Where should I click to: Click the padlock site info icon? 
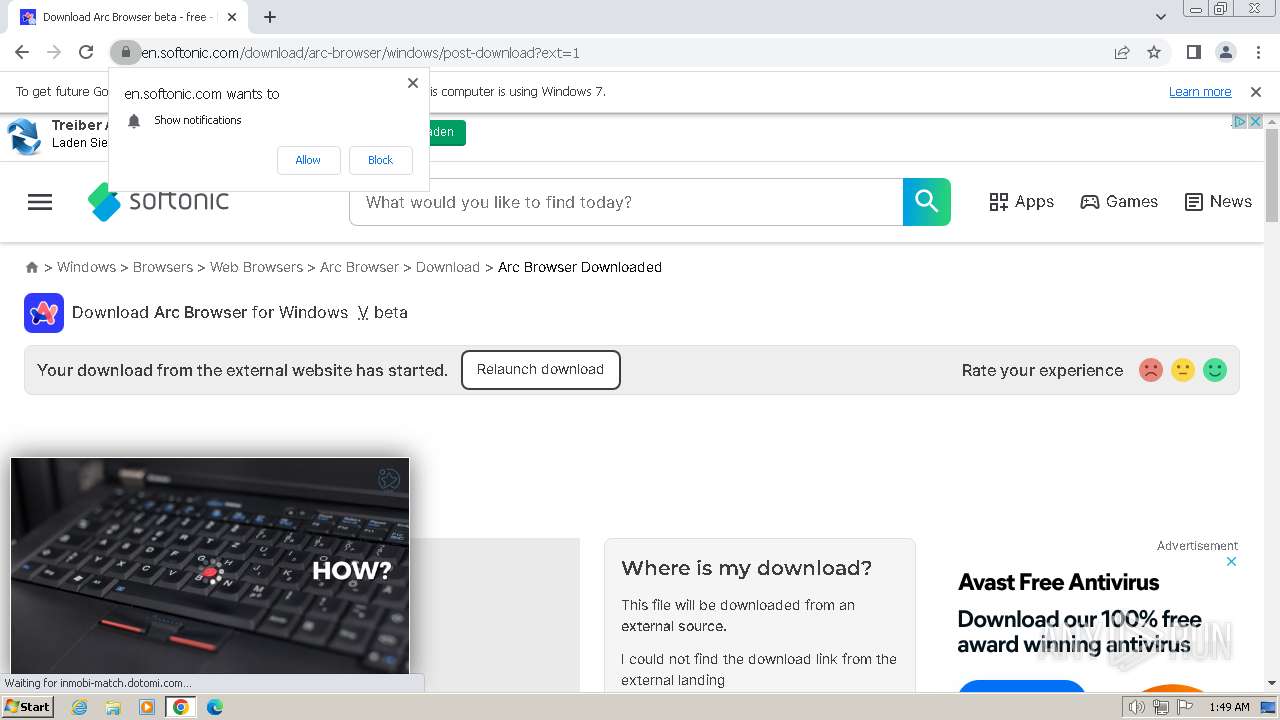[125, 53]
